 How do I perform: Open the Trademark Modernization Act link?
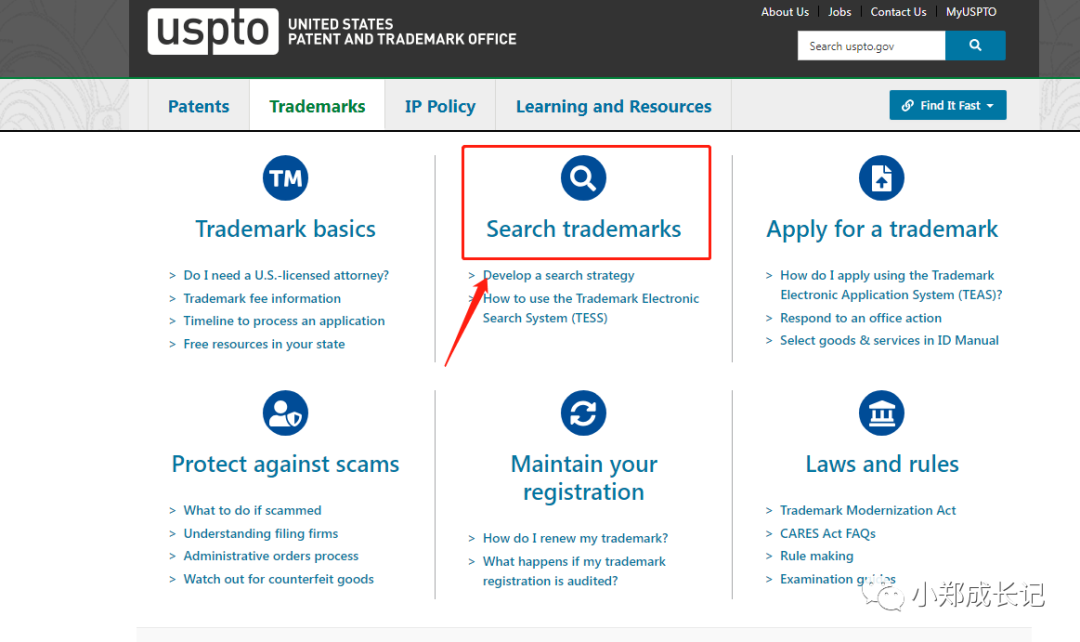point(868,510)
